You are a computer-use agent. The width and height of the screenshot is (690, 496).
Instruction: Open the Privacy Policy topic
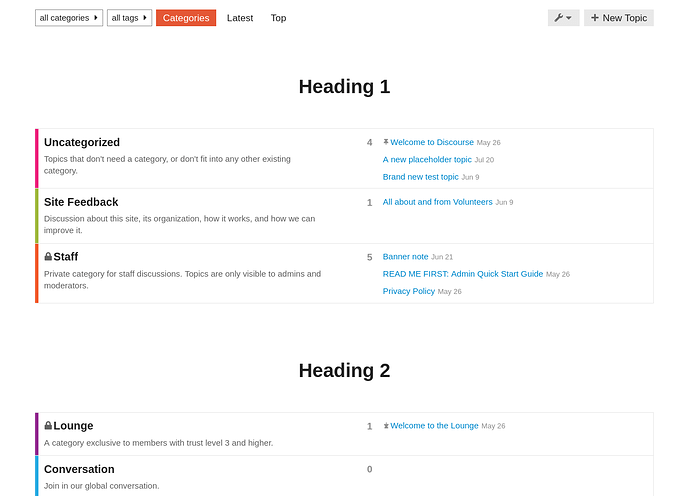click(409, 291)
